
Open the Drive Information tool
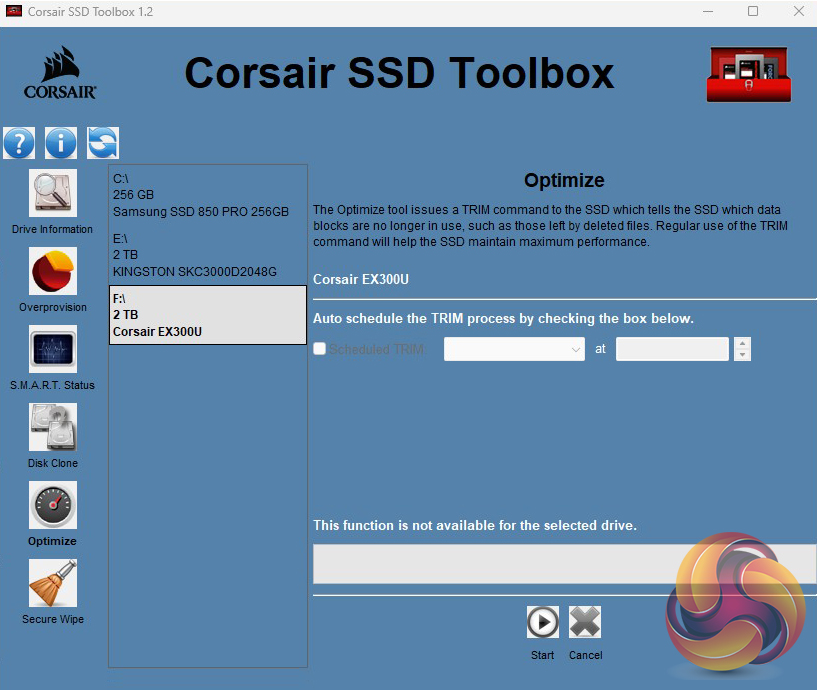[x=52, y=193]
